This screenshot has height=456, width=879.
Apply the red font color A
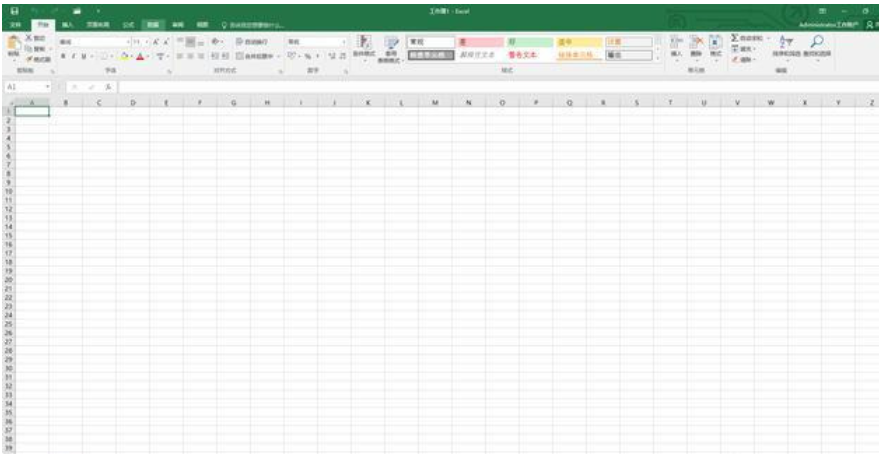coord(140,56)
